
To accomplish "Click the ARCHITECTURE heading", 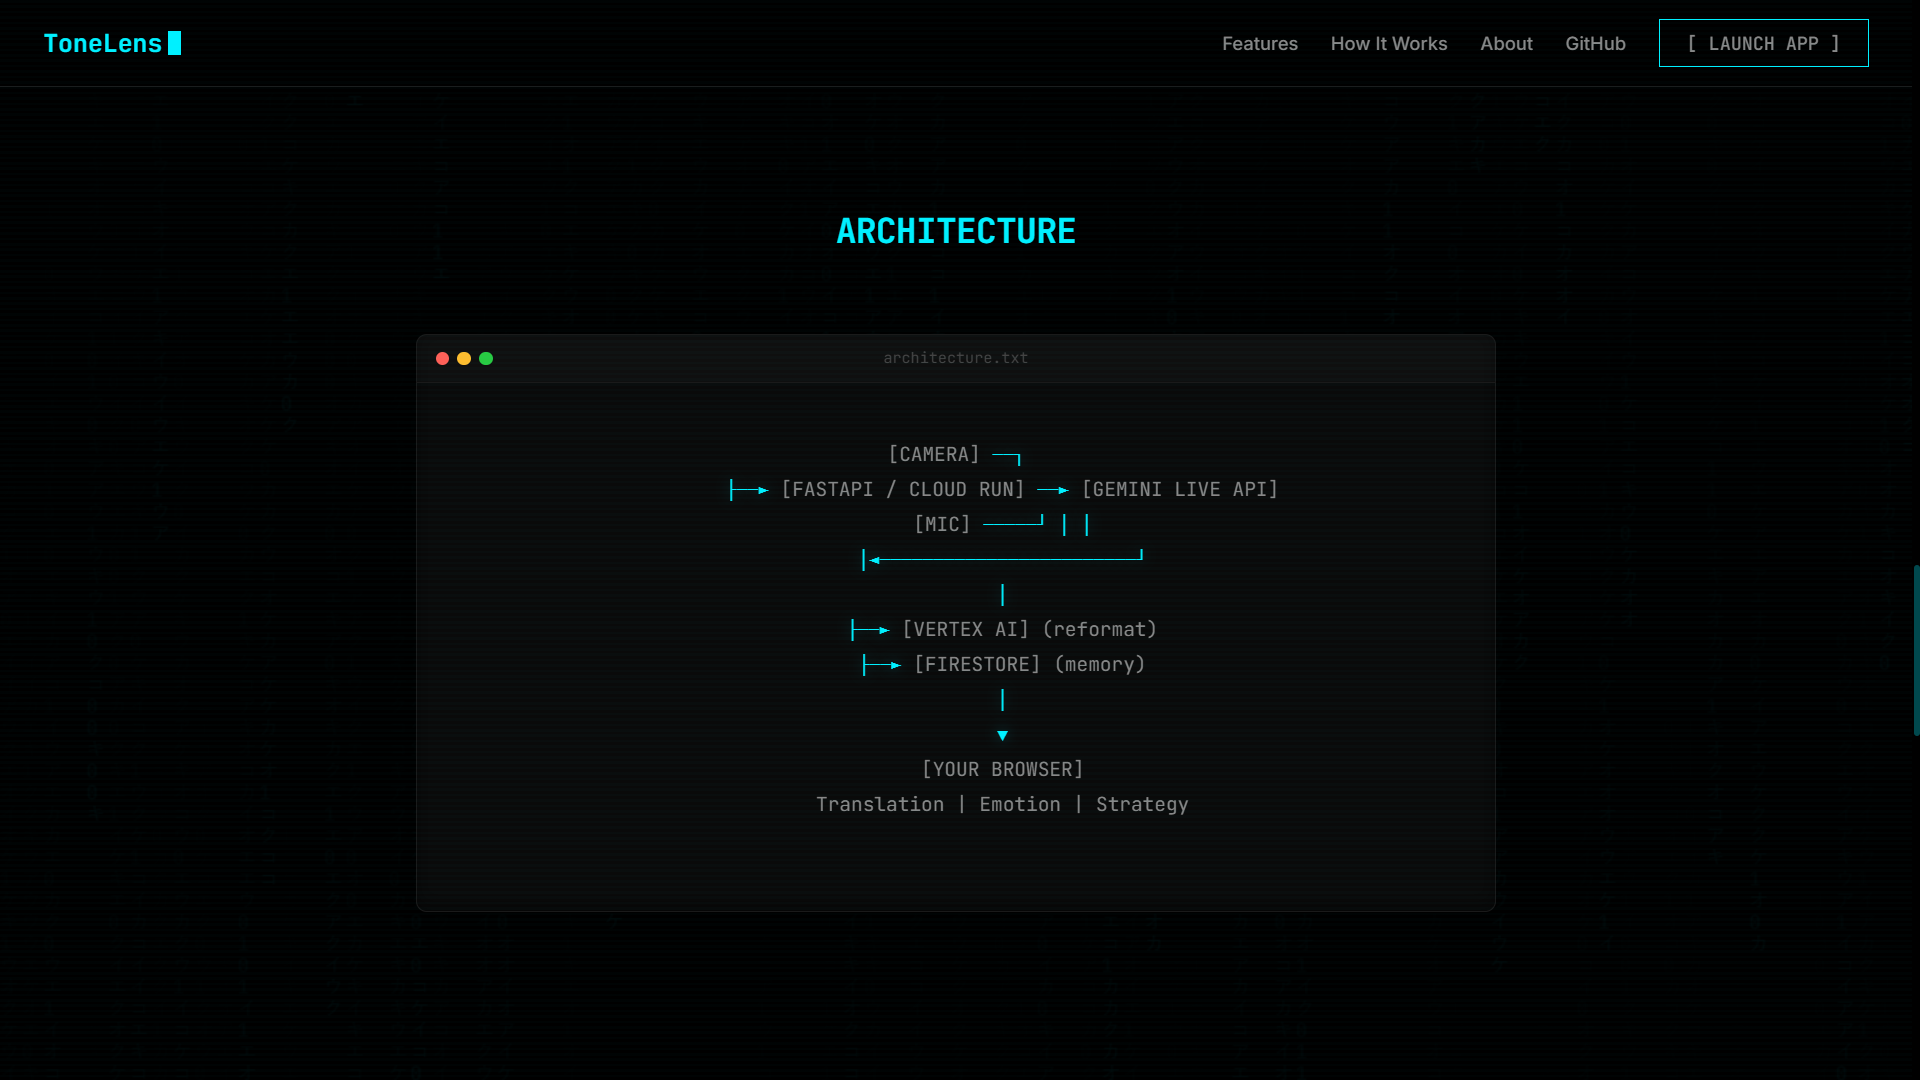I will point(955,231).
